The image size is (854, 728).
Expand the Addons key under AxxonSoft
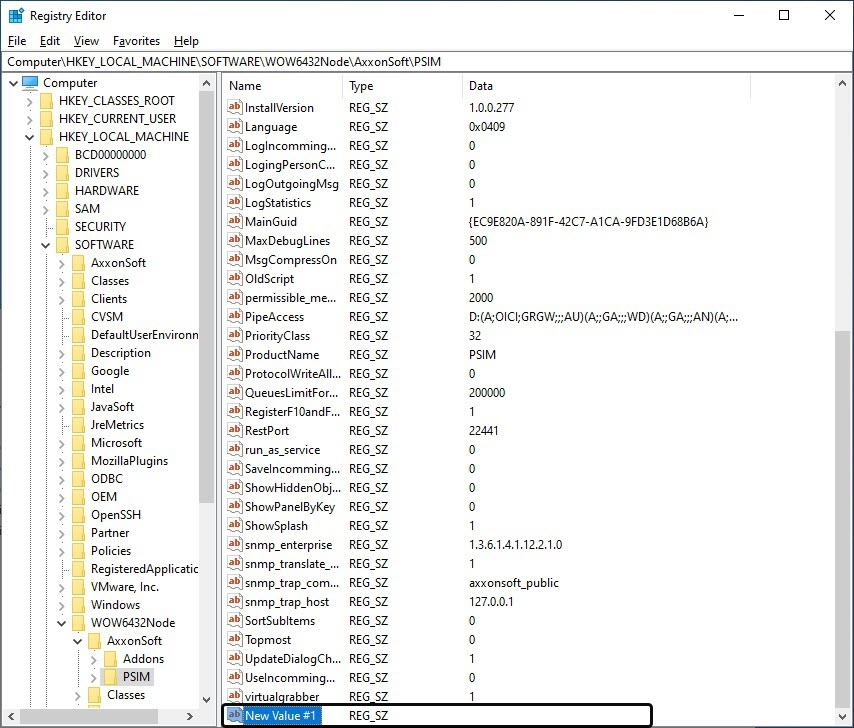93,659
